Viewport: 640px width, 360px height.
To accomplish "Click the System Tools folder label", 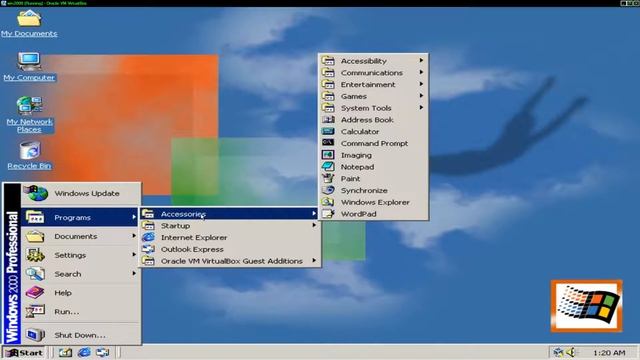I will click(366, 108).
